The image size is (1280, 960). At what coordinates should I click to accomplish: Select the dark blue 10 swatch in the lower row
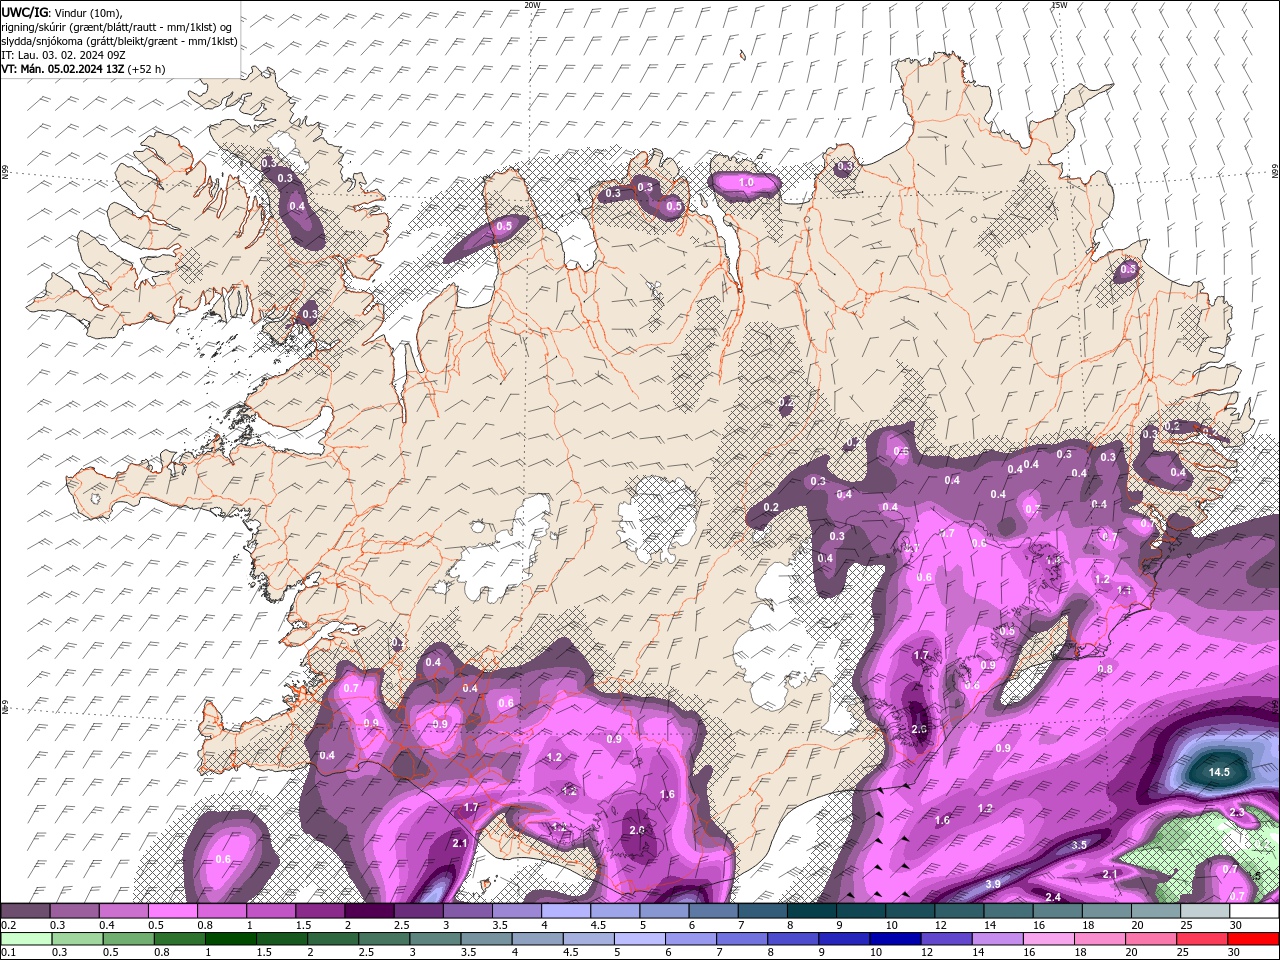click(x=894, y=938)
